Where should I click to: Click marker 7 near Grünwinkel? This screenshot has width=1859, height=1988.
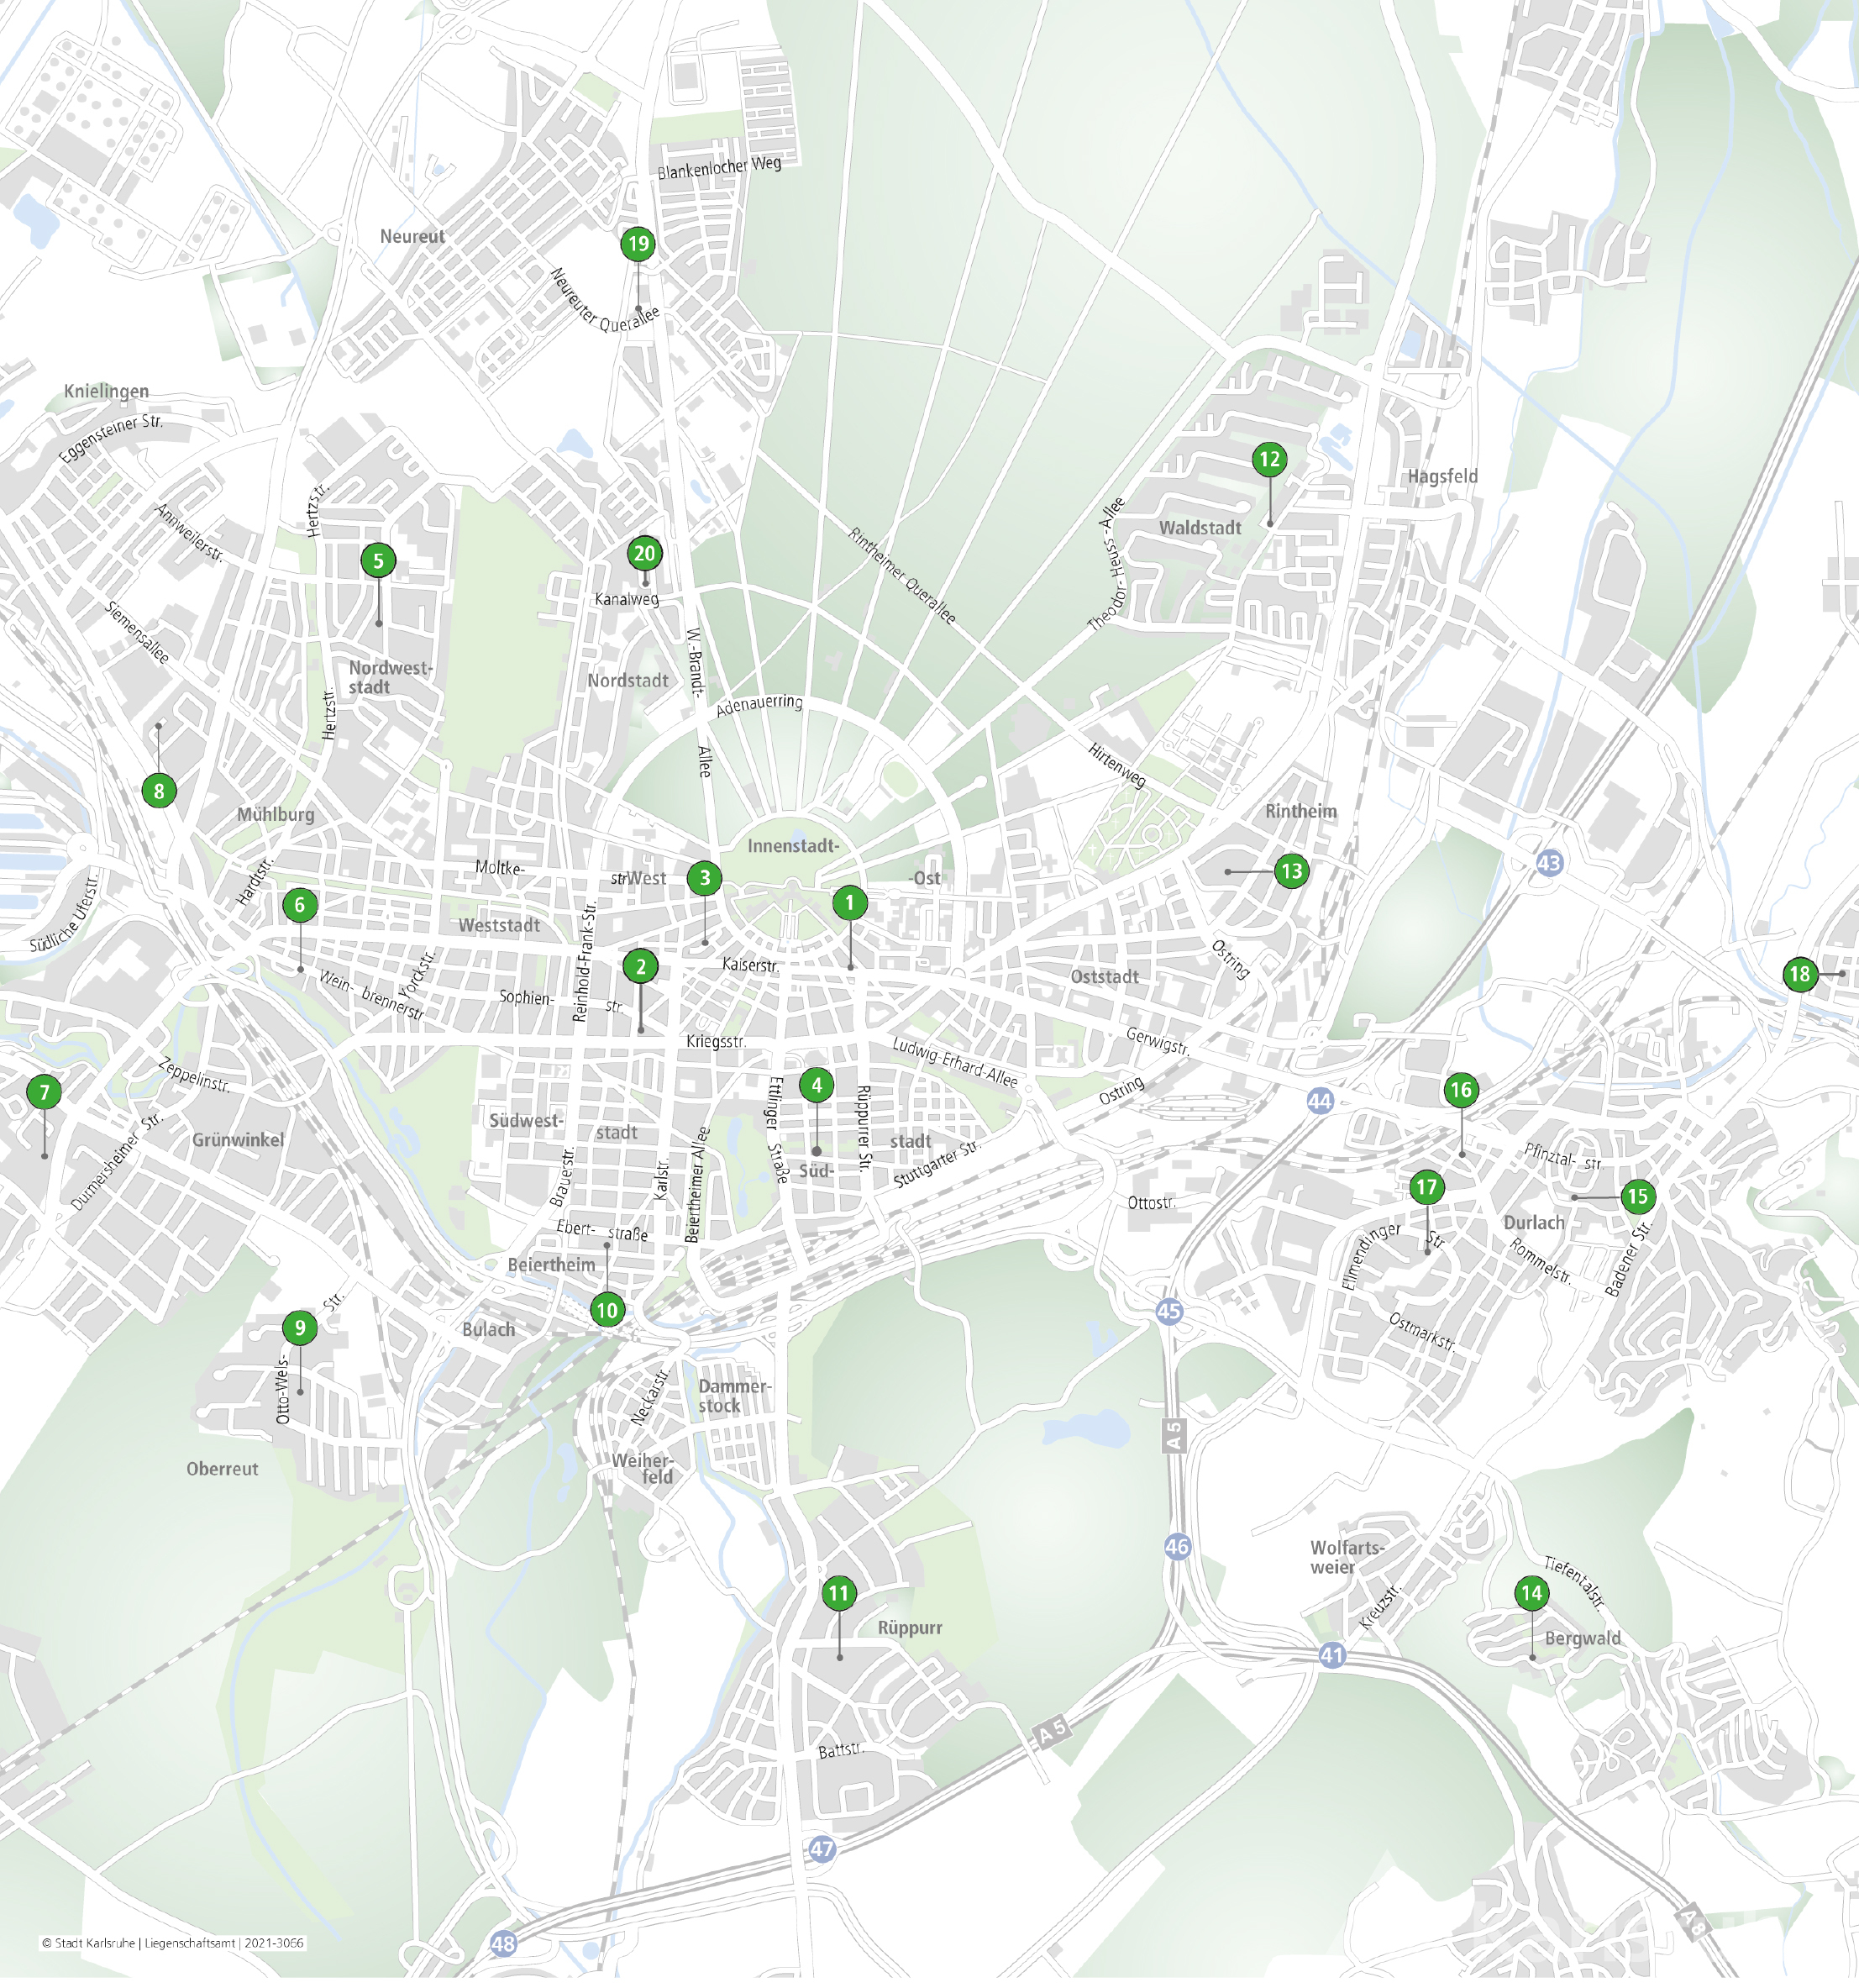point(44,1092)
